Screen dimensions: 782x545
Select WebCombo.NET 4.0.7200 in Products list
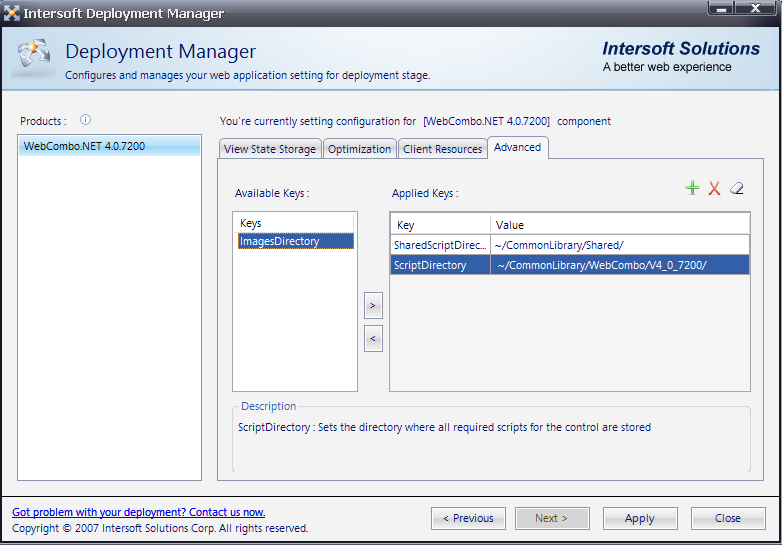click(x=85, y=146)
